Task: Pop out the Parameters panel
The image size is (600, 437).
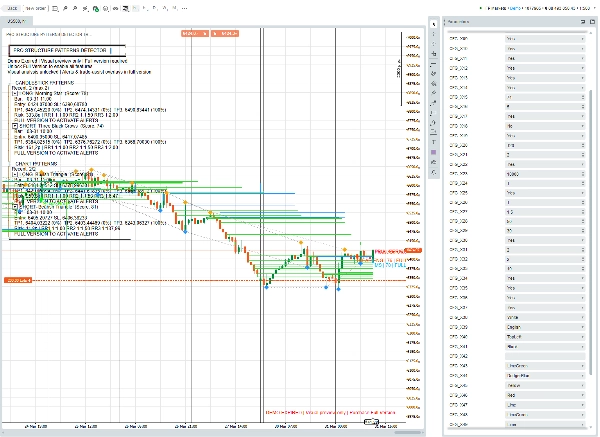Action: point(582,21)
